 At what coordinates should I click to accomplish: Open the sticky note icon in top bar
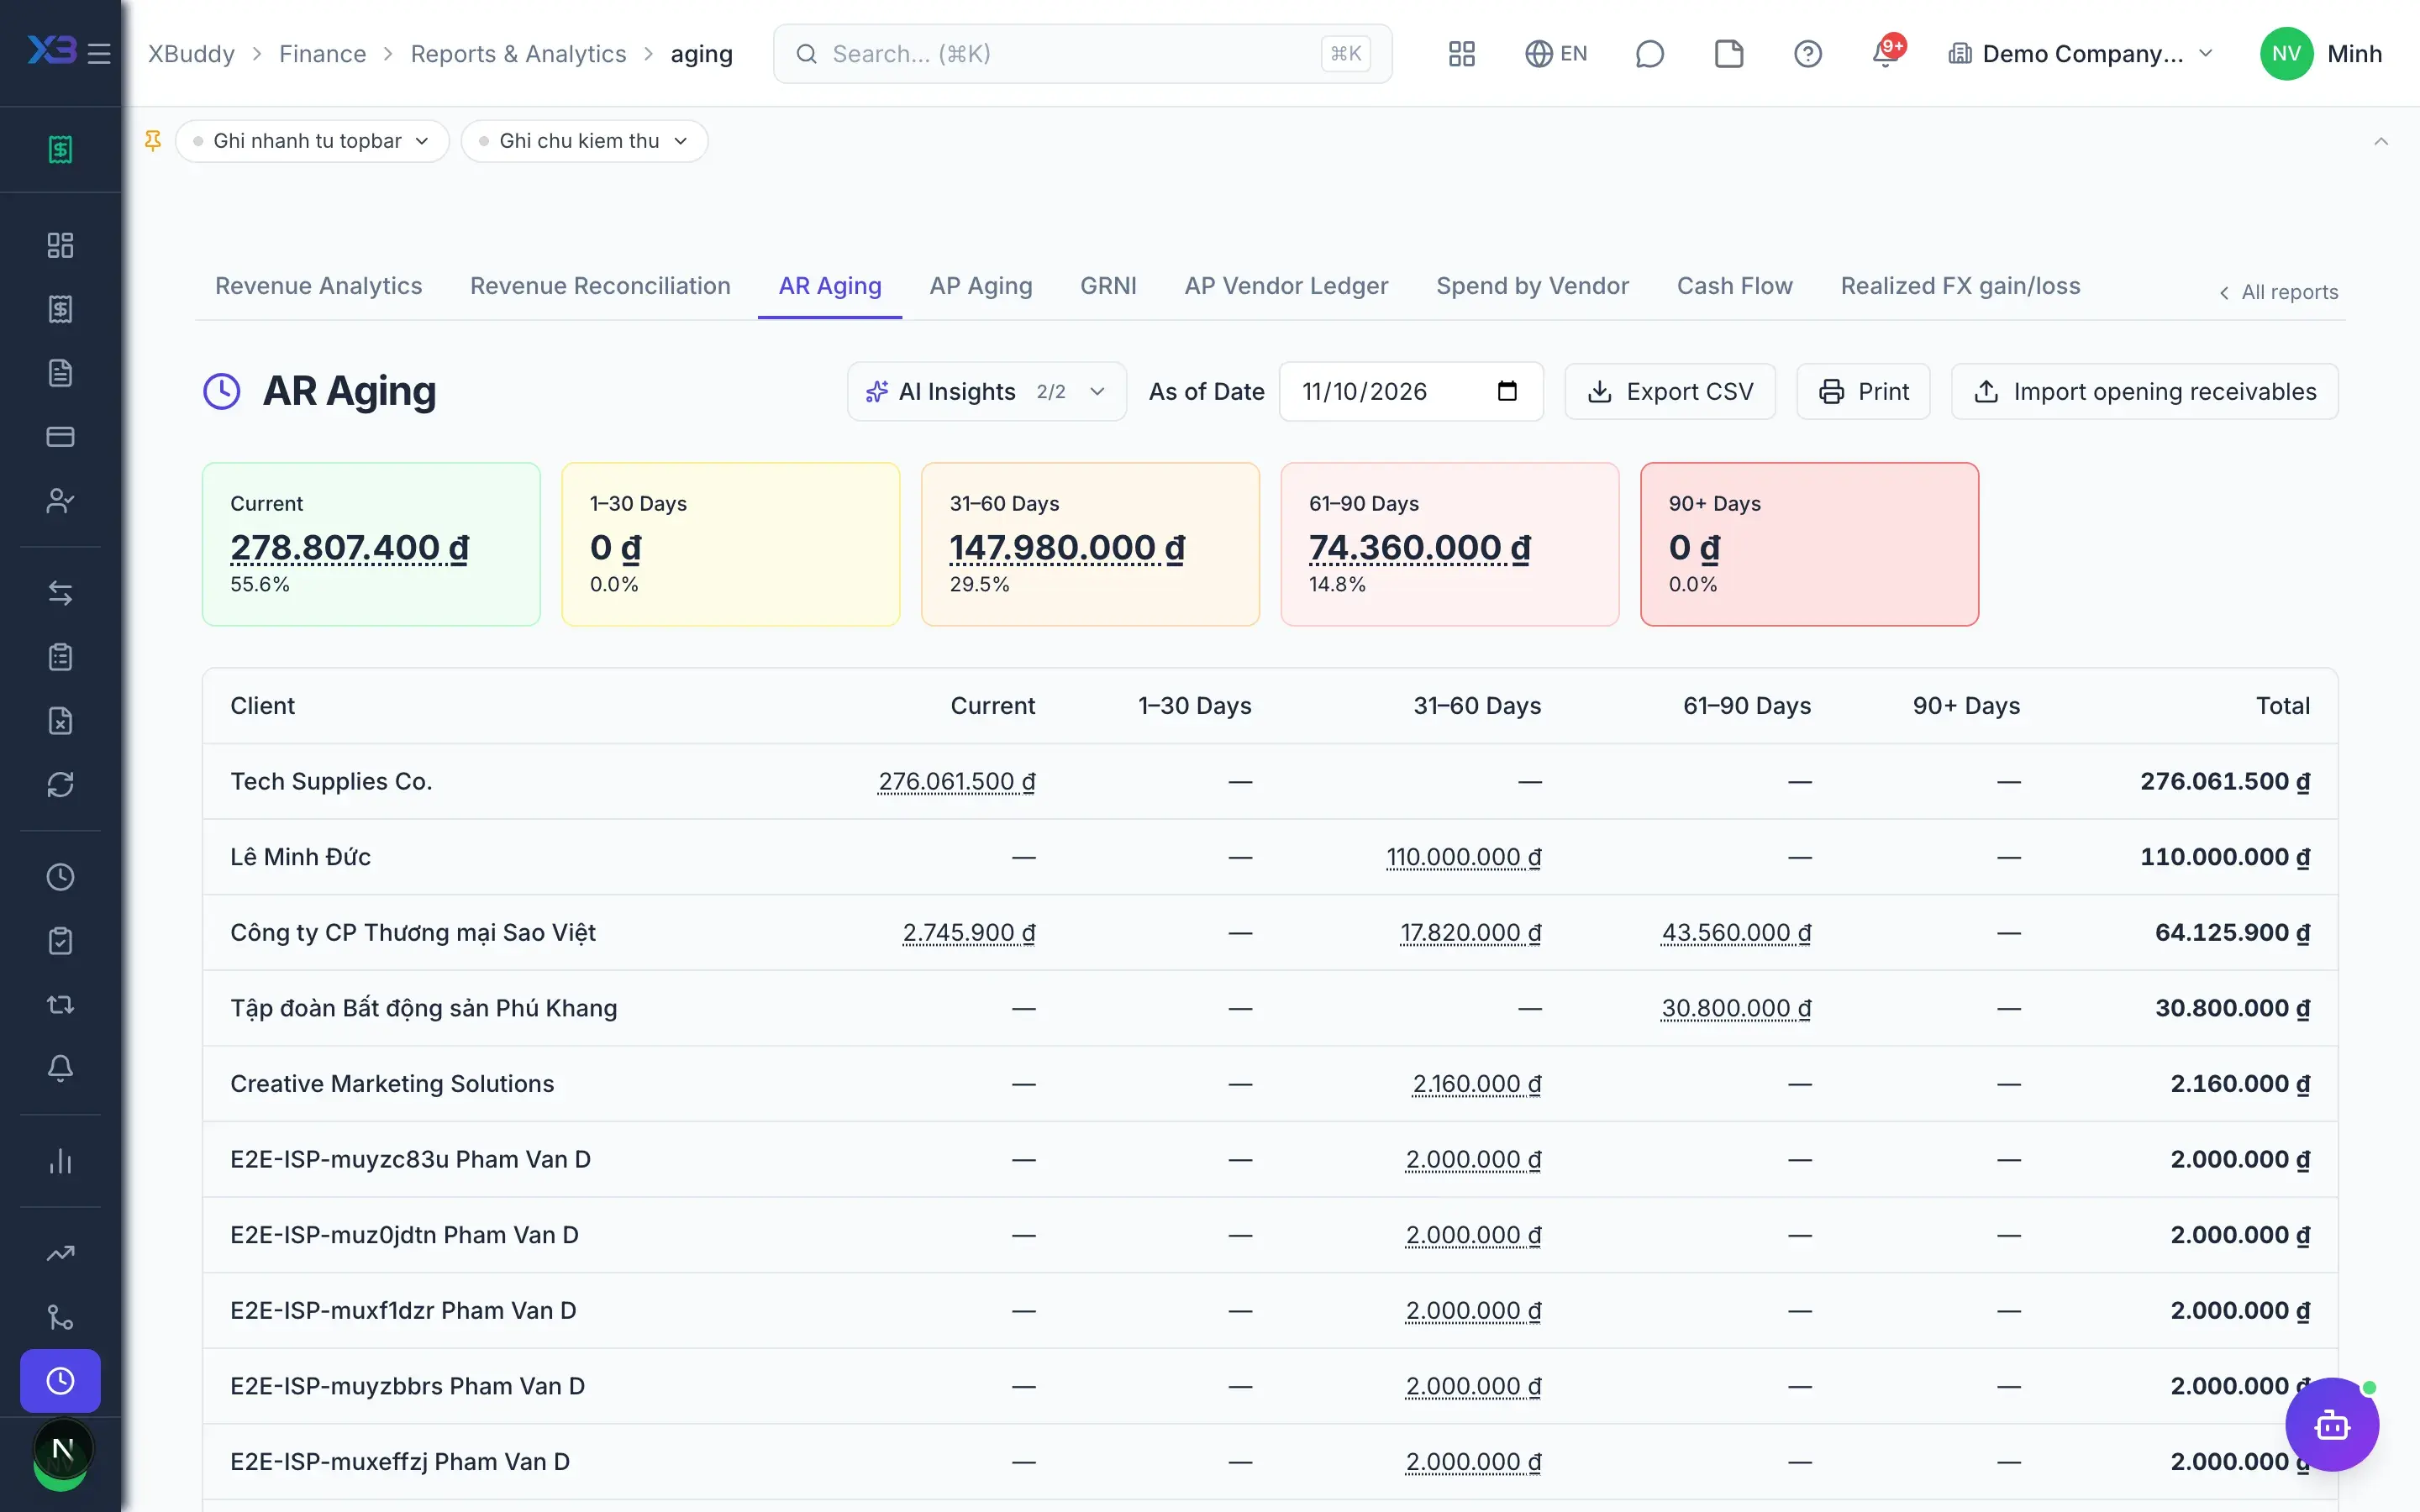[x=1728, y=53]
